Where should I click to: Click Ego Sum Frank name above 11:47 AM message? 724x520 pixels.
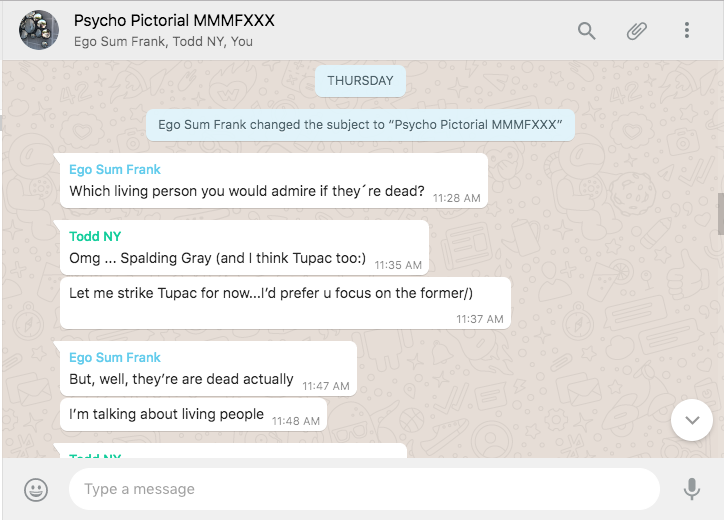click(115, 357)
